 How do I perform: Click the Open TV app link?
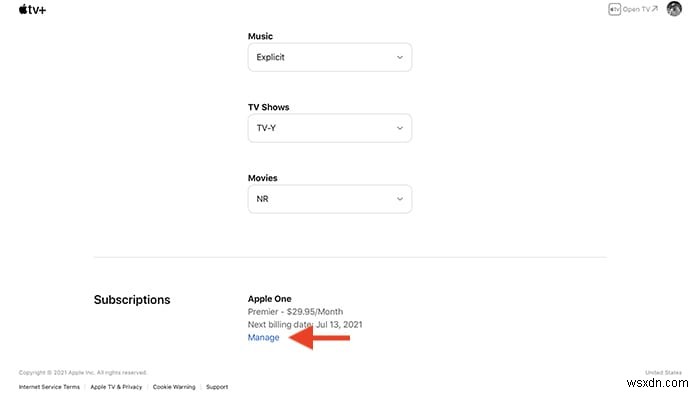coord(633,9)
